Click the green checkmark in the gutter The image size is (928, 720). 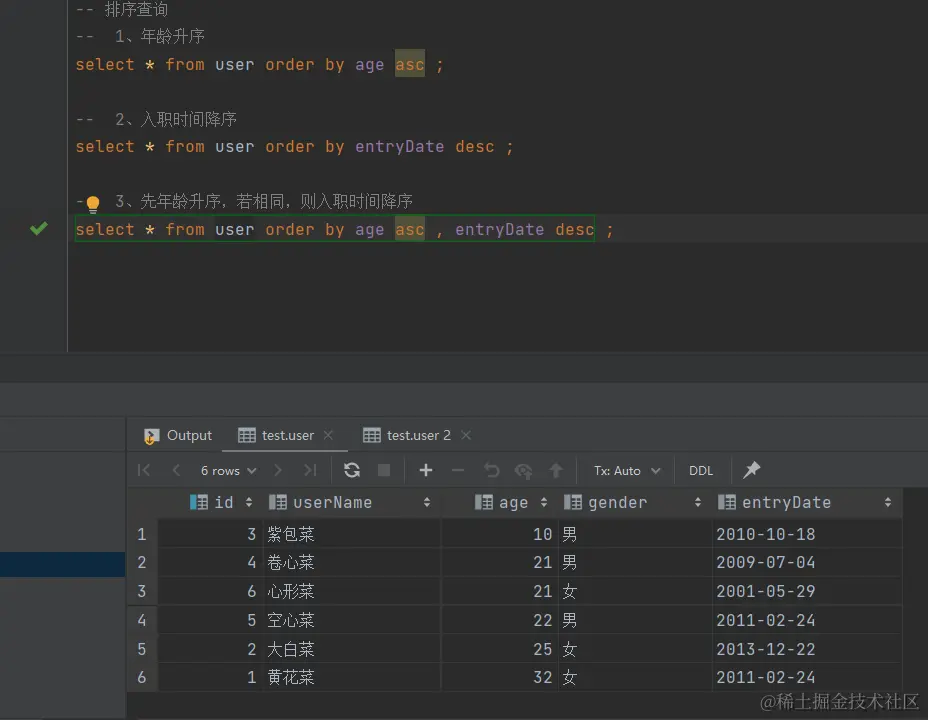[39, 228]
